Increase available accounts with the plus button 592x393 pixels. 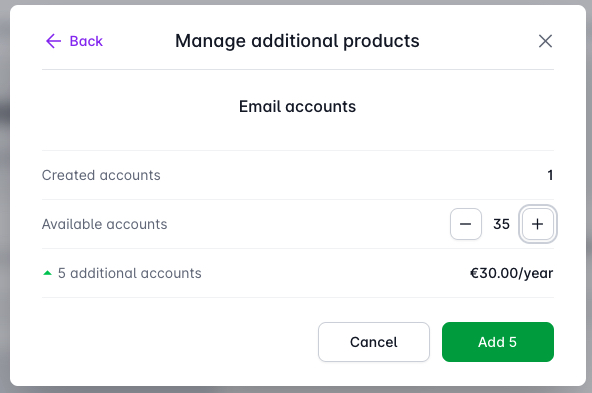pos(537,224)
